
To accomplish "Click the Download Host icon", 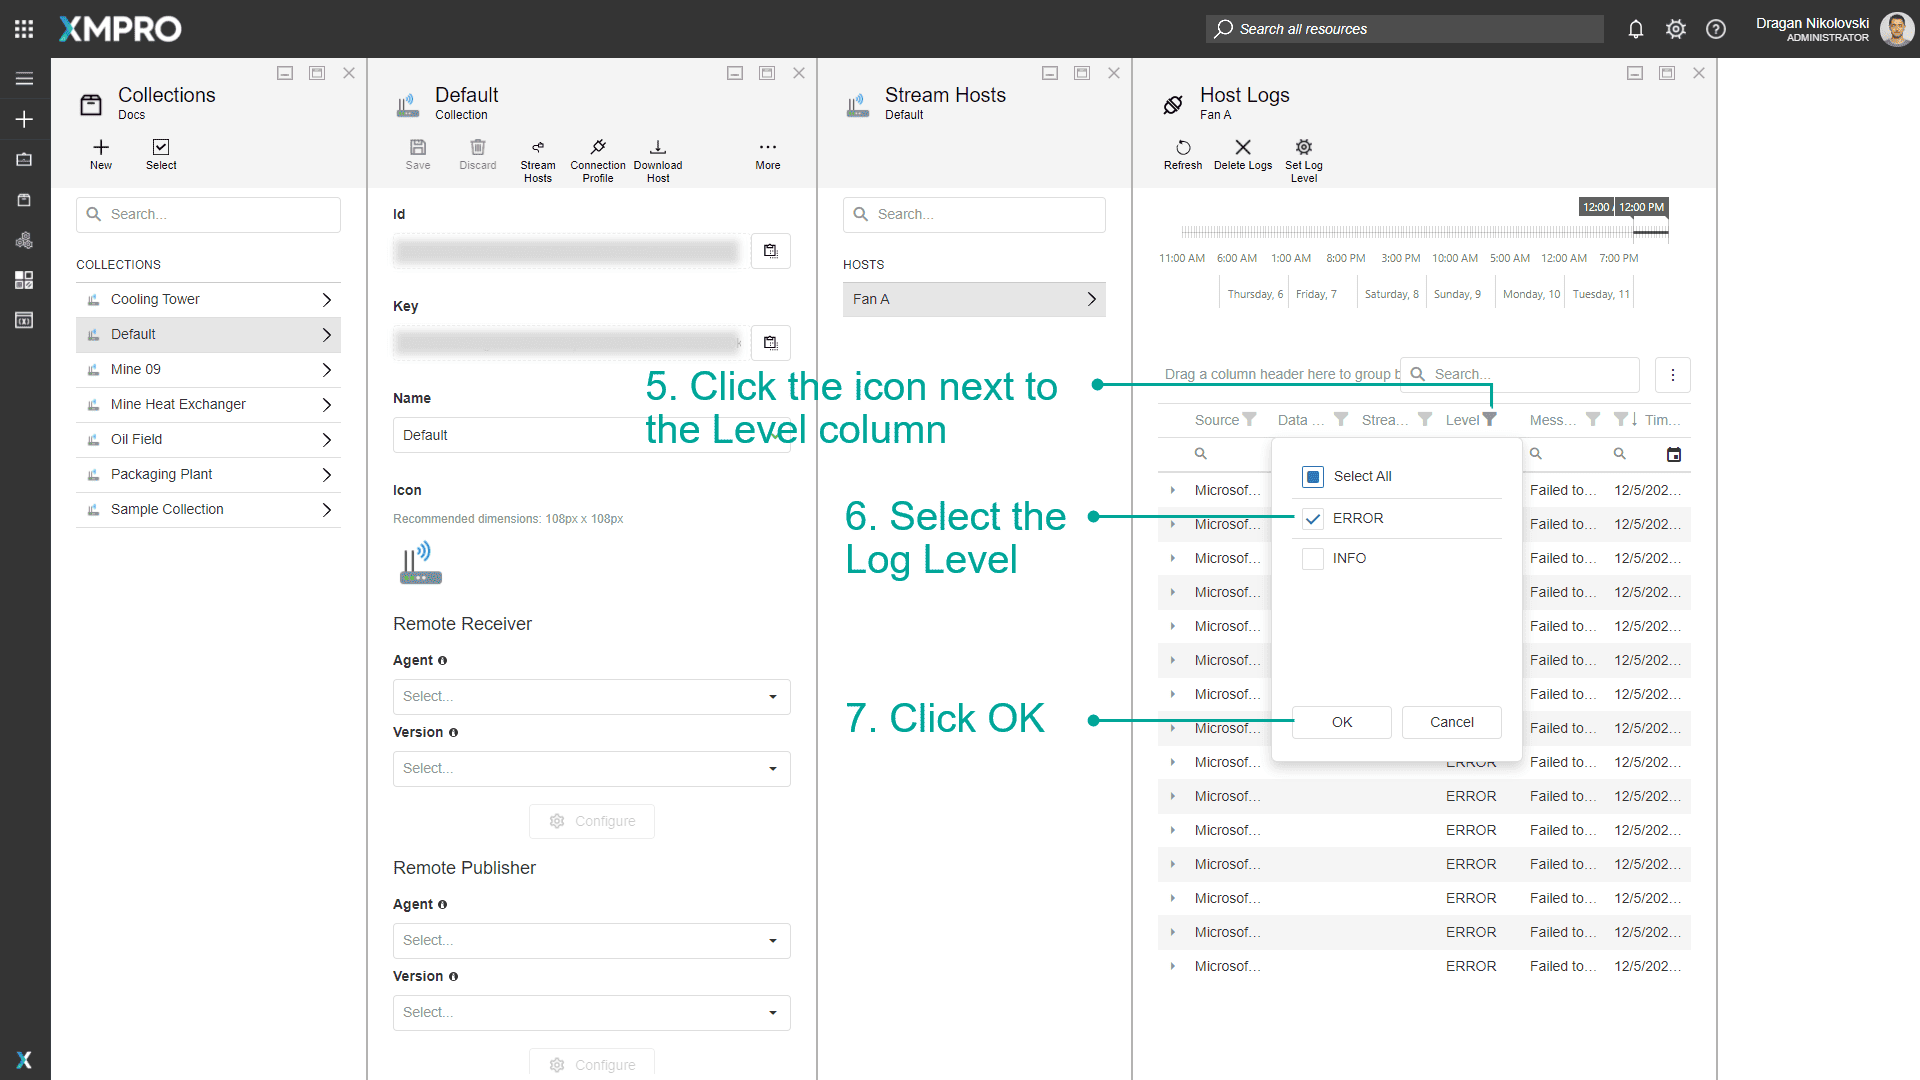I will point(658,148).
